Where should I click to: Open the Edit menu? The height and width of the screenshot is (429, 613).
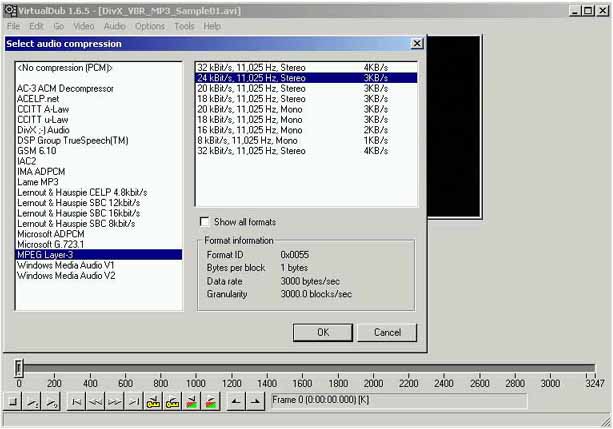coord(36,26)
